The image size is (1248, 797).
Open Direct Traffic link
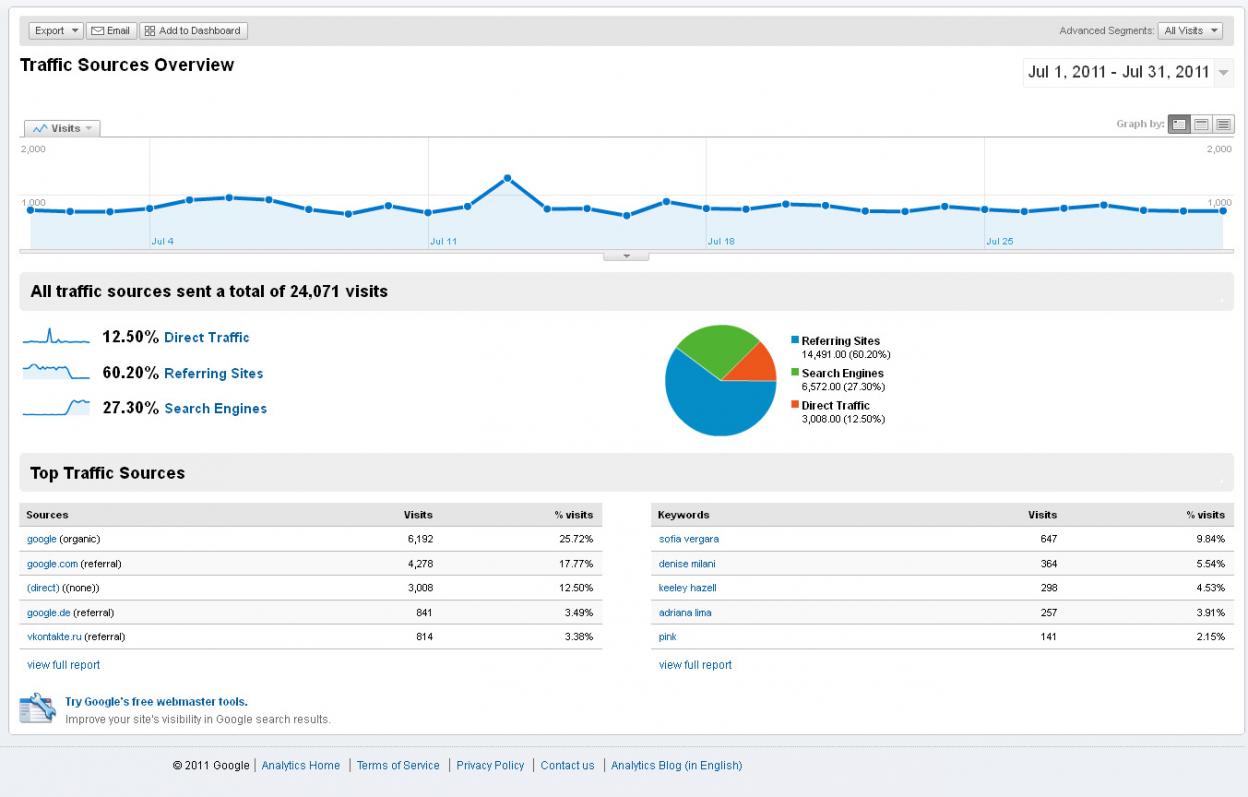[207, 338]
